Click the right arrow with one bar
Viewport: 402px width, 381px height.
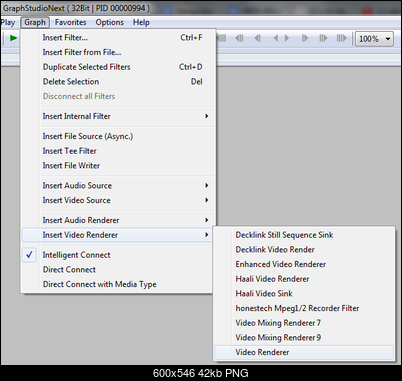pyautogui.click(x=305, y=38)
